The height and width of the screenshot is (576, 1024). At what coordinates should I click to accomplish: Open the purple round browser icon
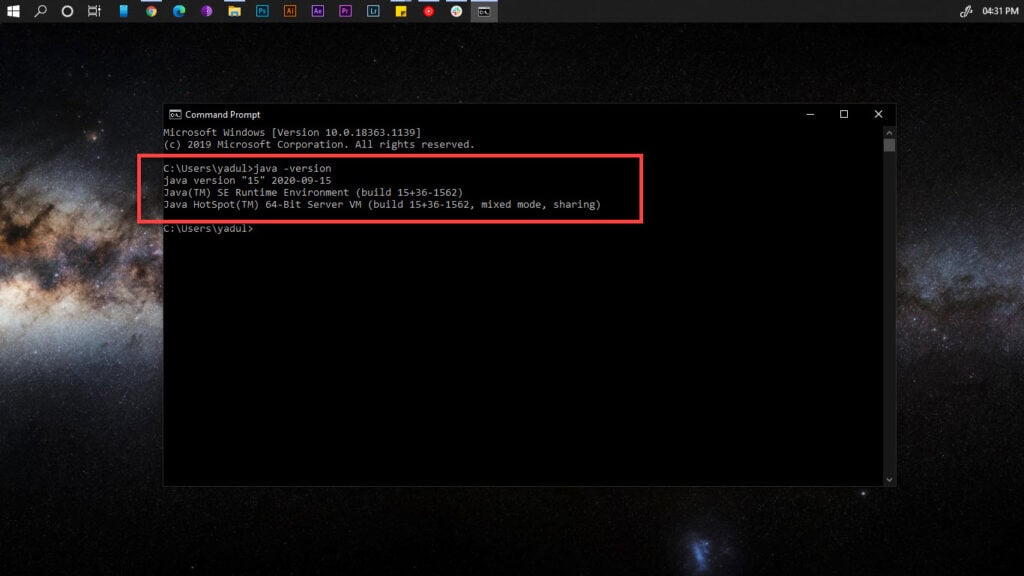[x=206, y=11]
